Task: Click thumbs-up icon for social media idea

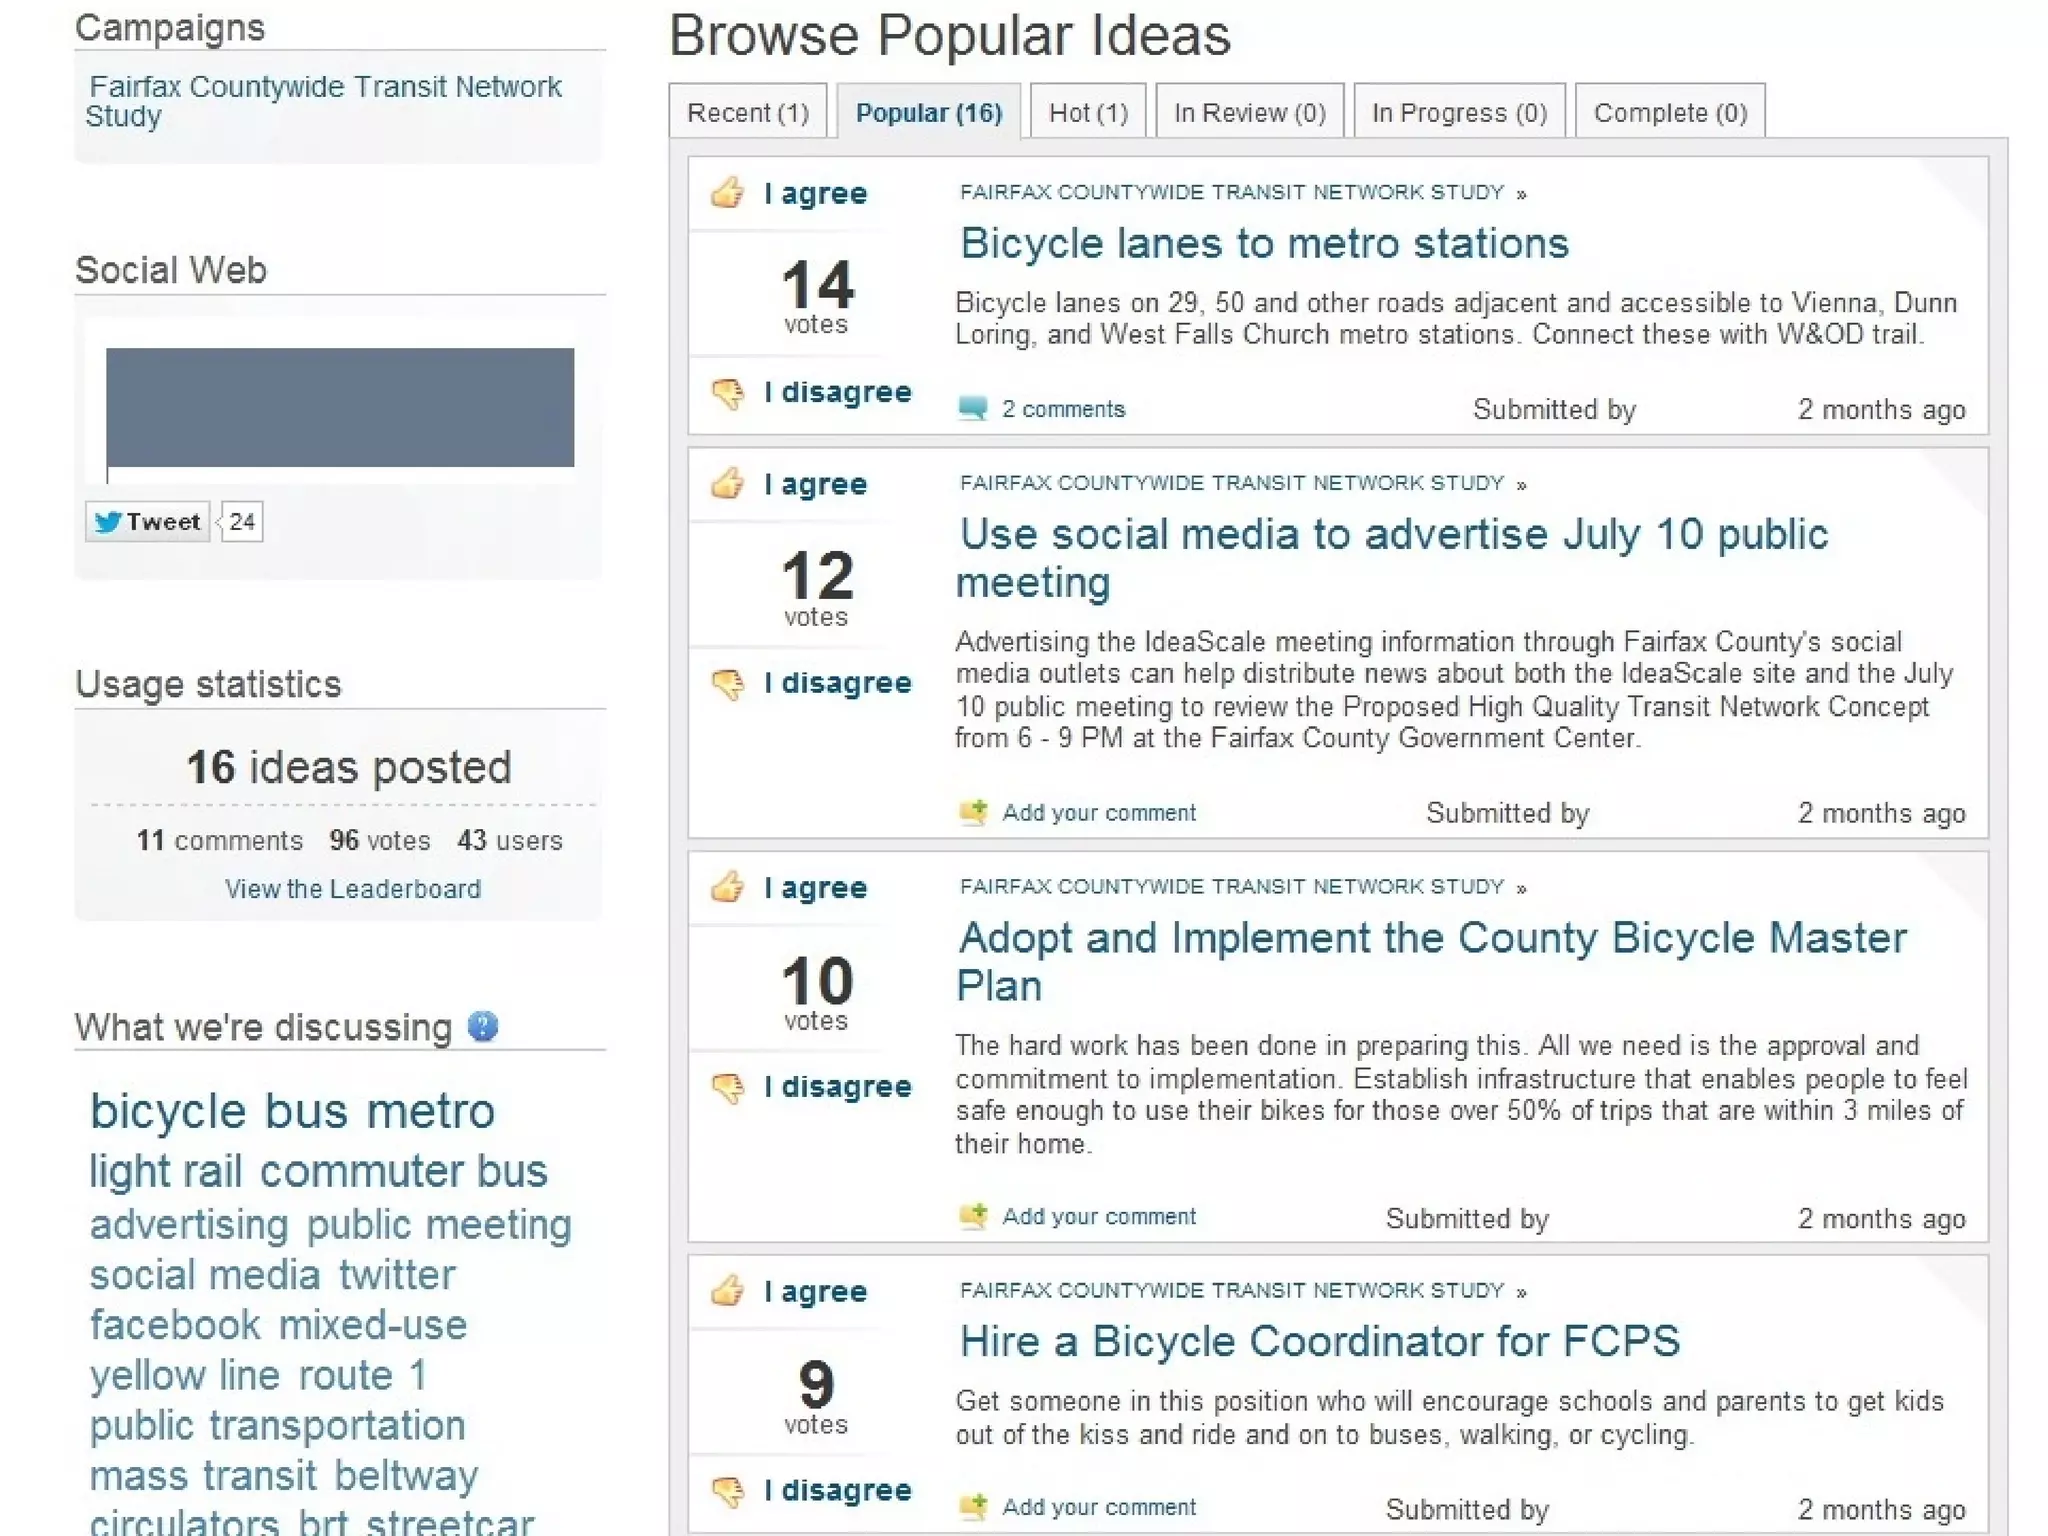Action: (x=728, y=484)
